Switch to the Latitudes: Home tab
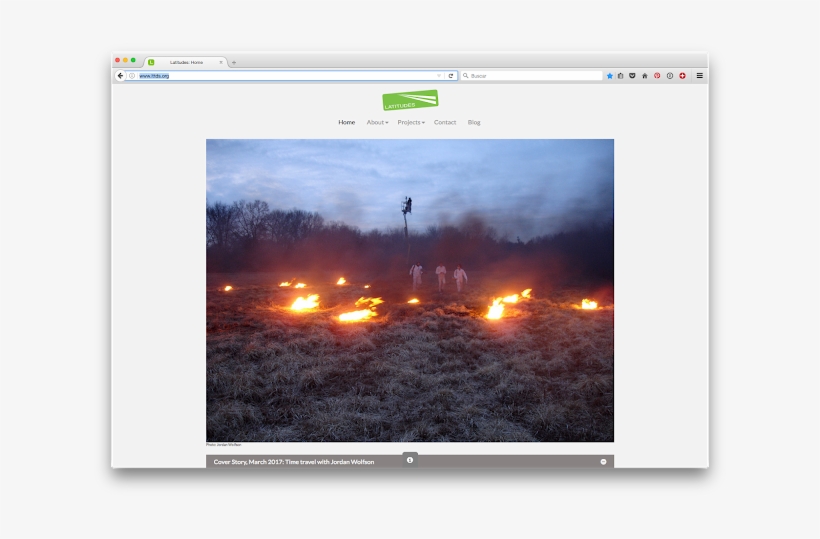This screenshot has width=820, height=539. pos(186,62)
